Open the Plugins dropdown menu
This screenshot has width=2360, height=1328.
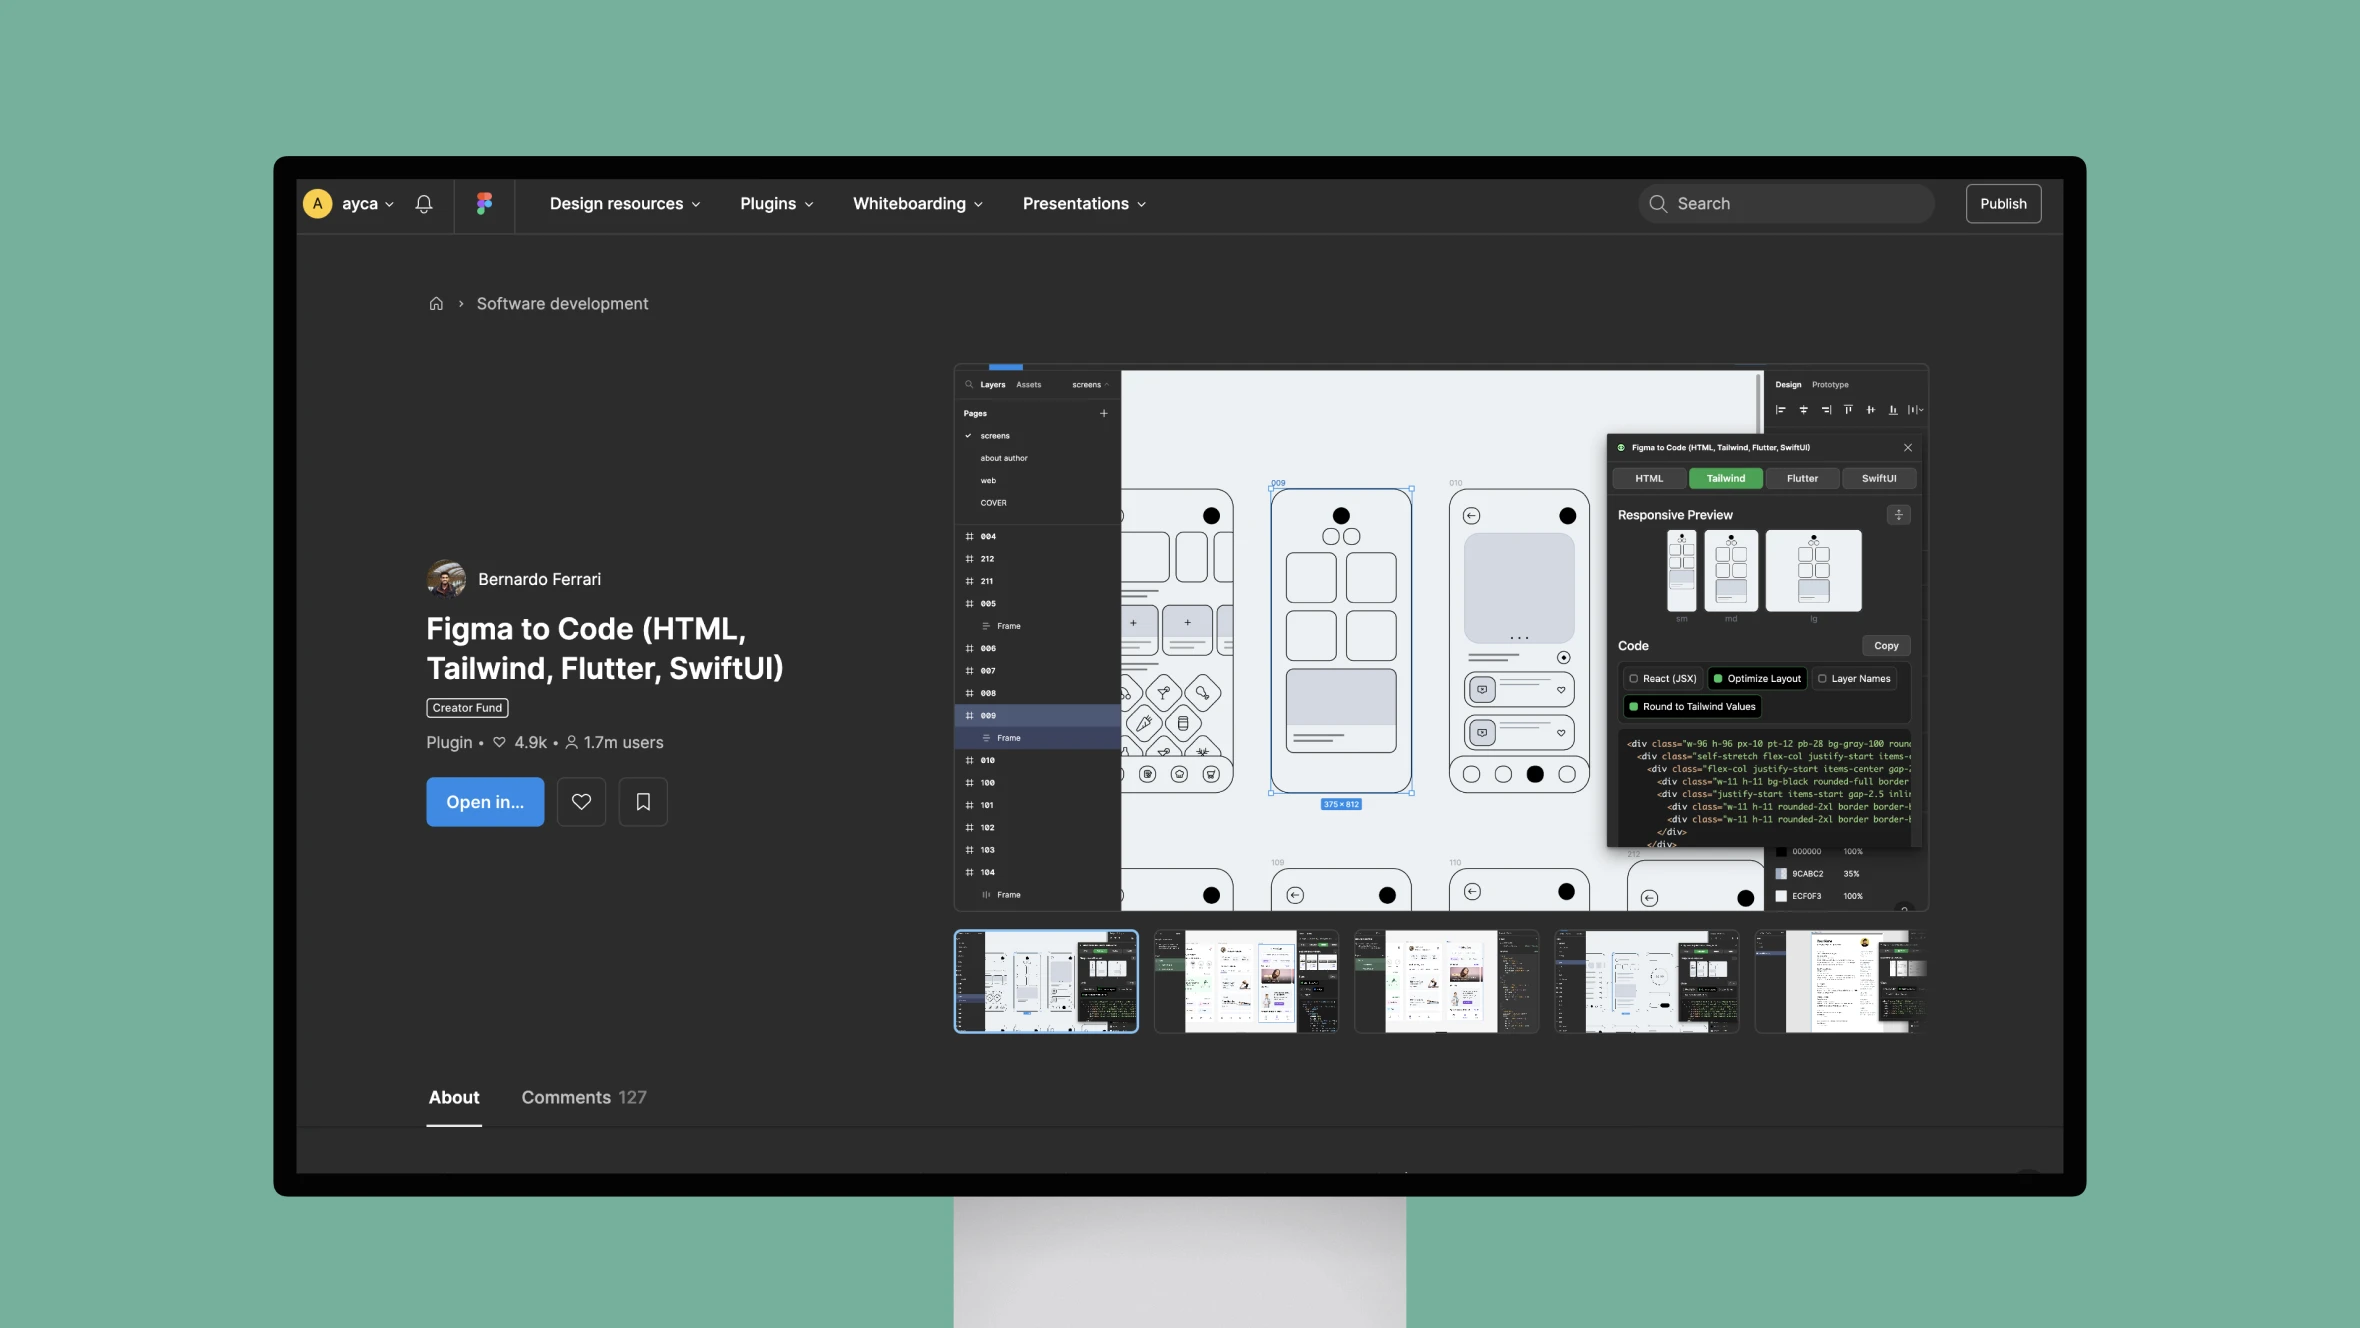pos(777,204)
